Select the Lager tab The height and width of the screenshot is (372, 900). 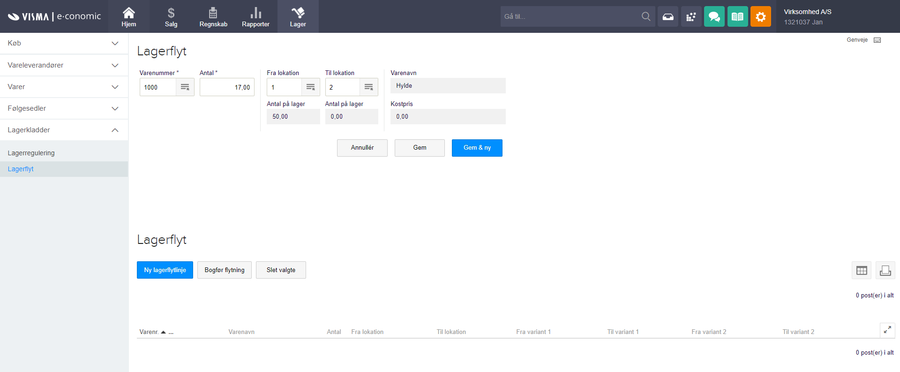click(x=298, y=17)
